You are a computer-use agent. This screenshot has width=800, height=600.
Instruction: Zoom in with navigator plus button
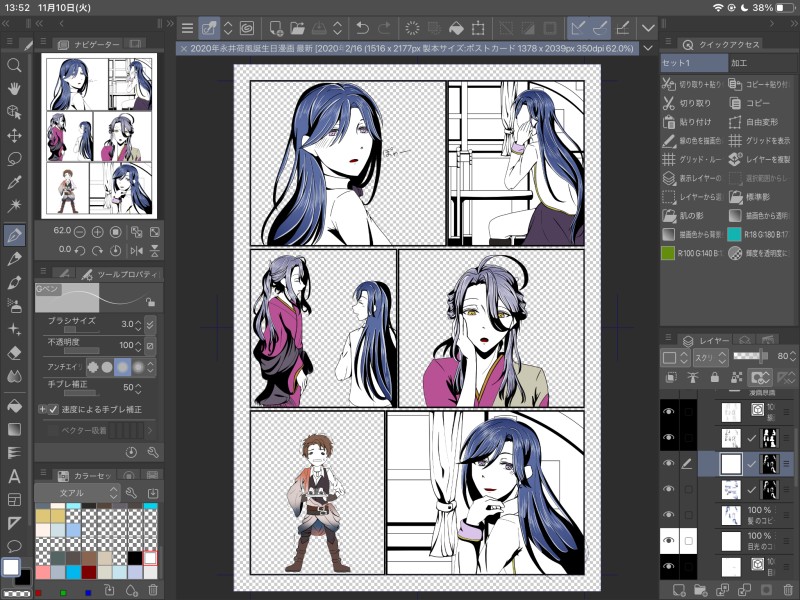97,232
